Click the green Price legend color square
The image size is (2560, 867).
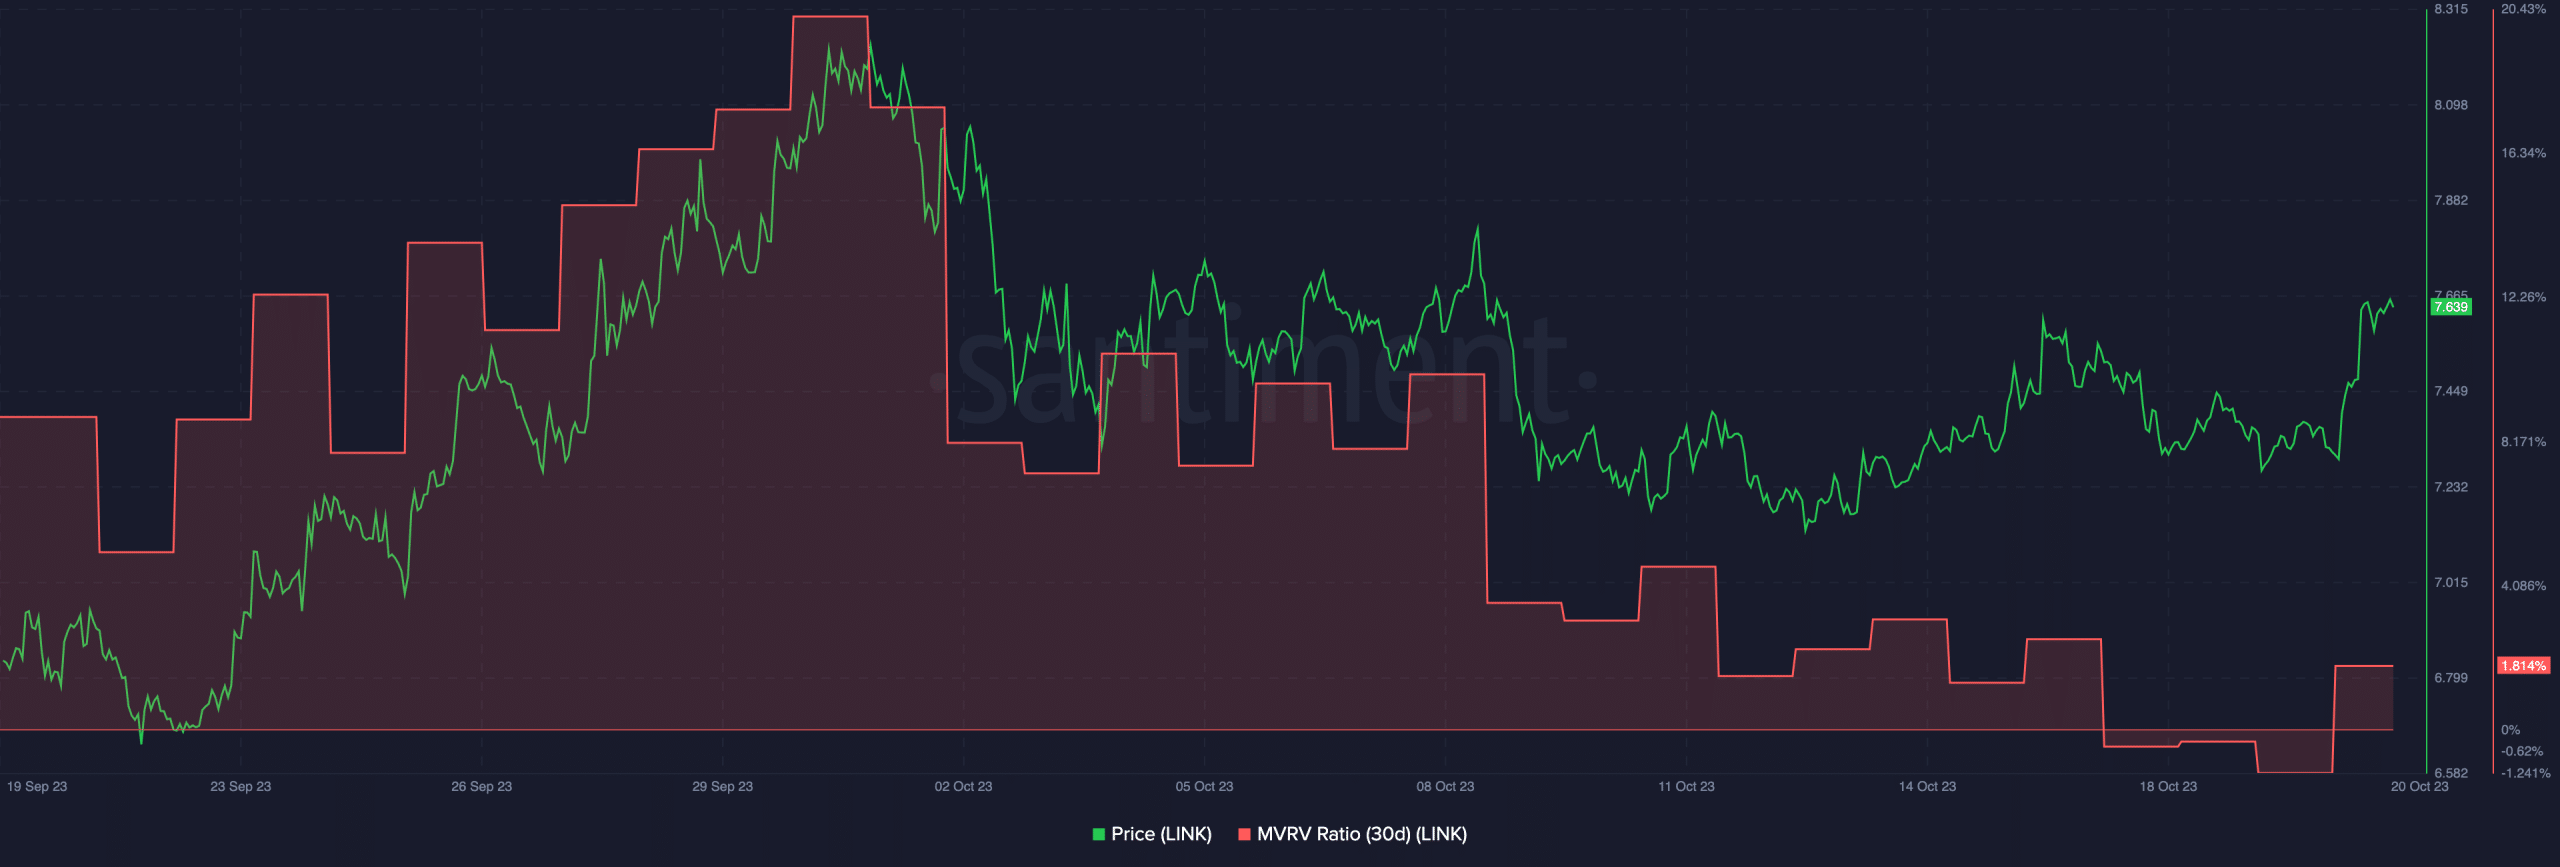[x=1099, y=834]
